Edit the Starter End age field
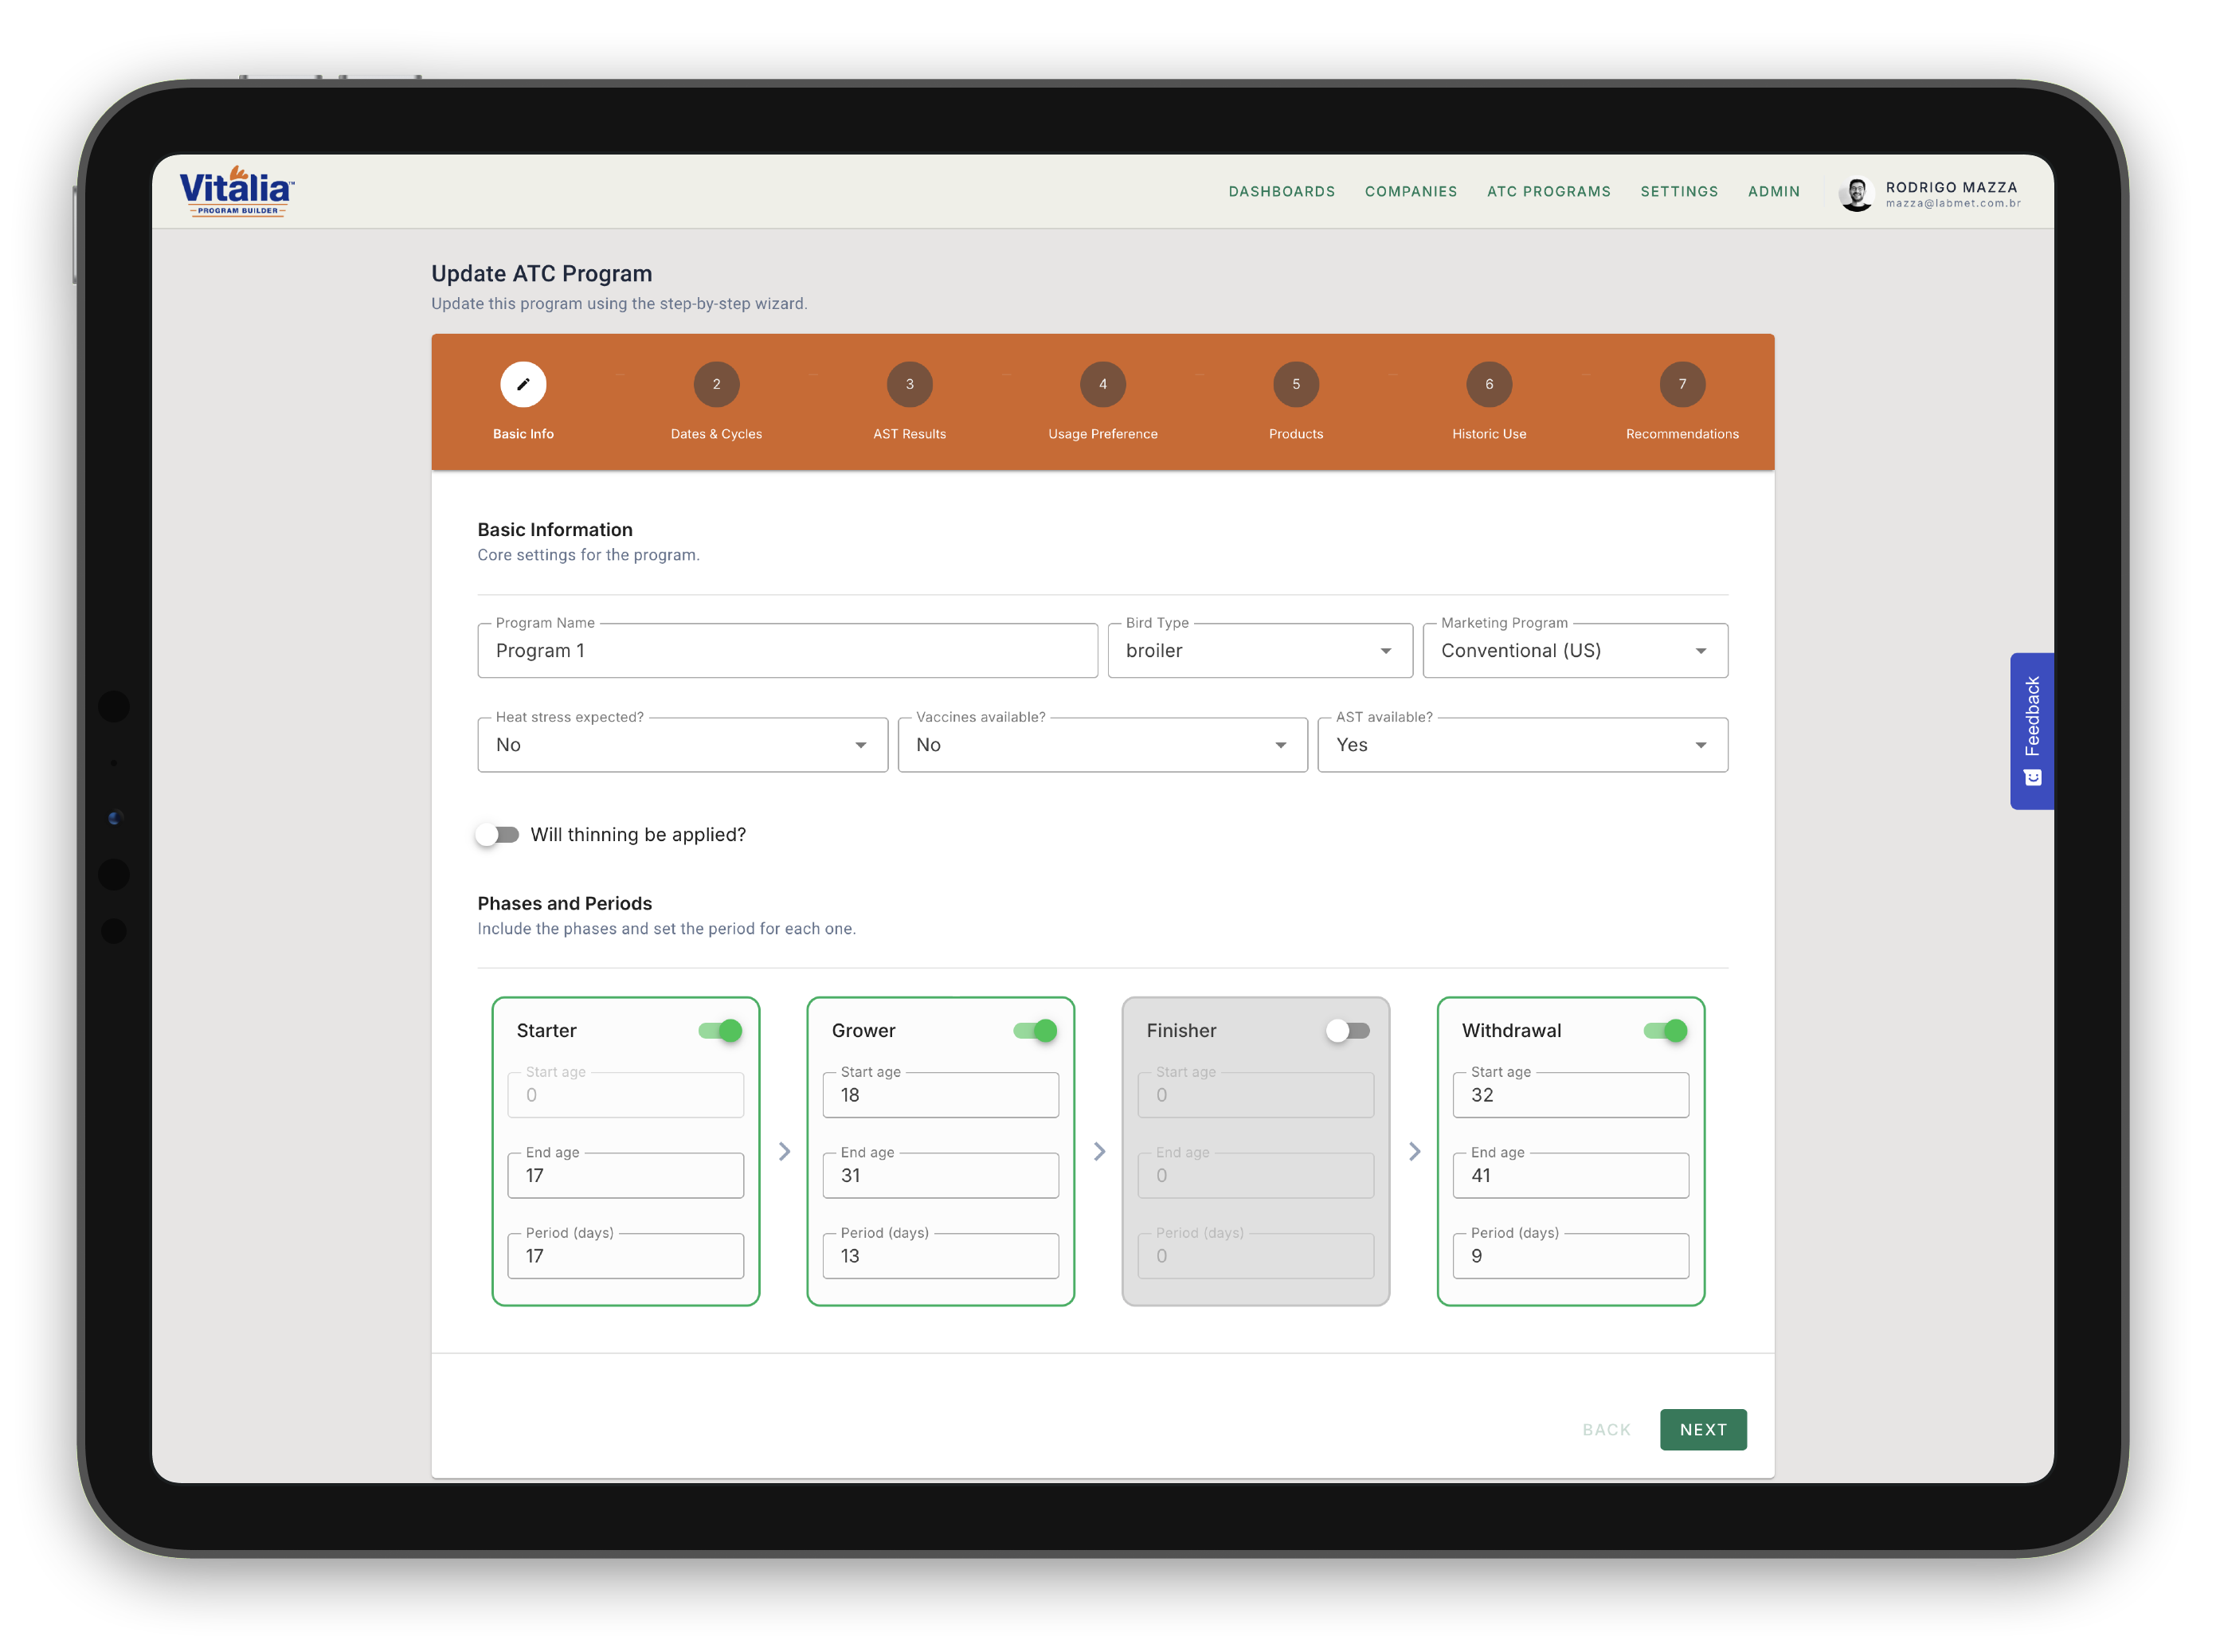2216x1652 pixels. pos(626,1176)
